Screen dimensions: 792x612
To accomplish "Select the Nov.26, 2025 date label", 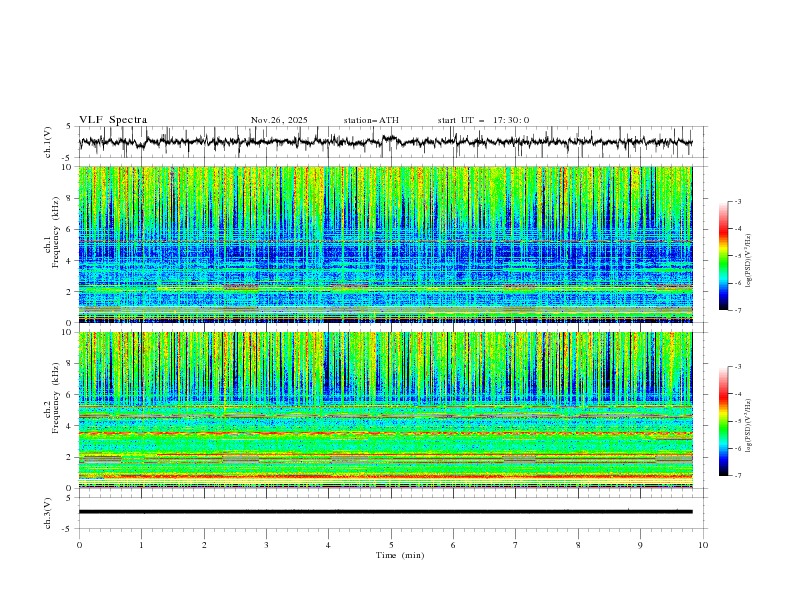I will click(279, 120).
